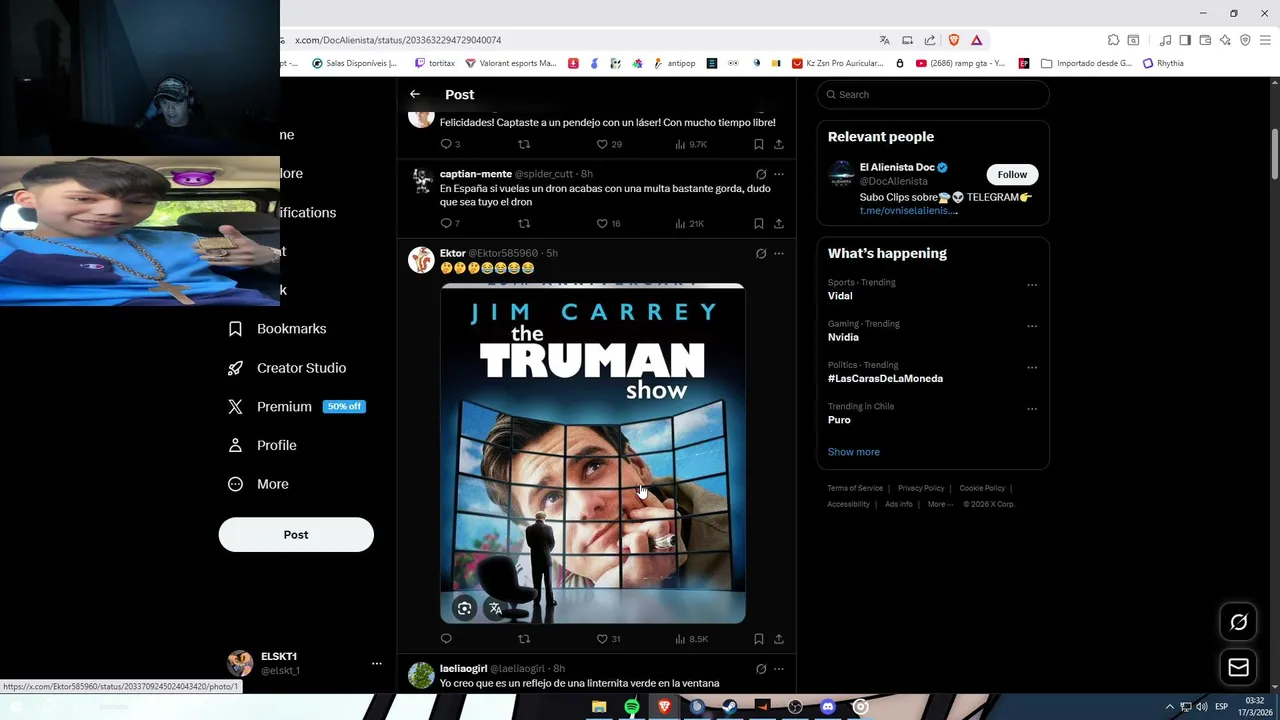Viewport: 1280px width, 720px height.
Task: Click Brave Shields icon in address bar
Action: [x=953, y=40]
